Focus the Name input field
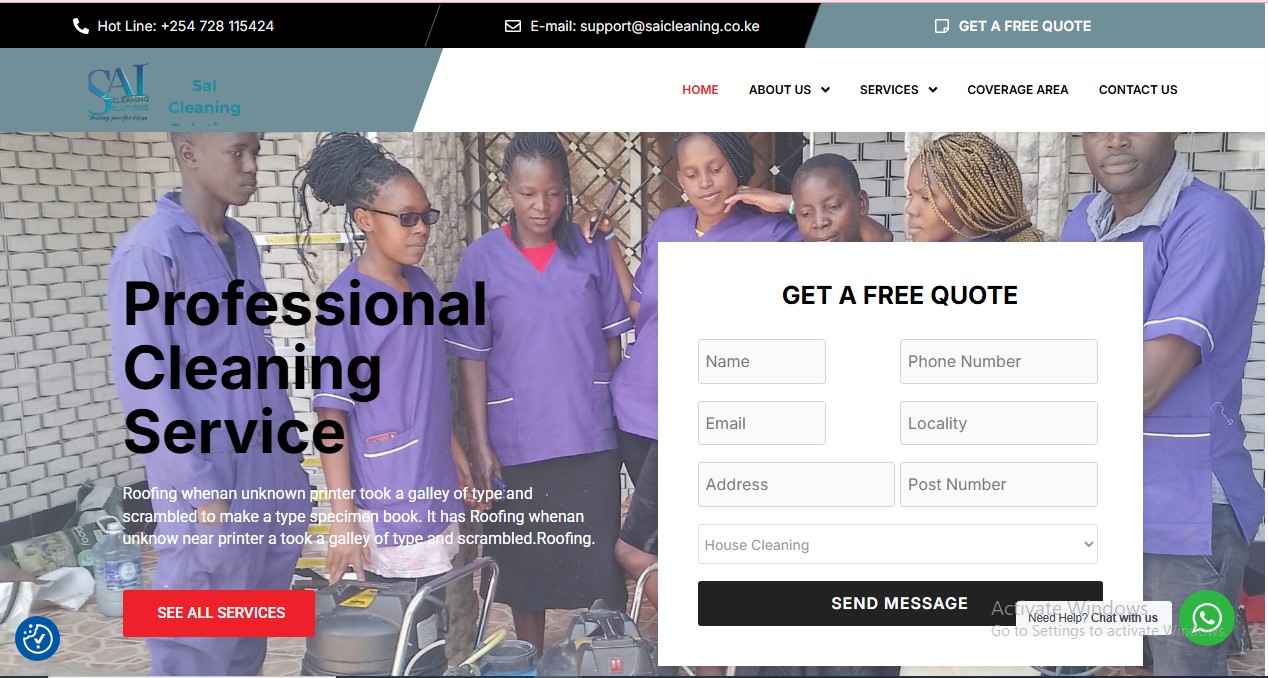The width and height of the screenshot is (1268, 678). (x=762, y=361)
